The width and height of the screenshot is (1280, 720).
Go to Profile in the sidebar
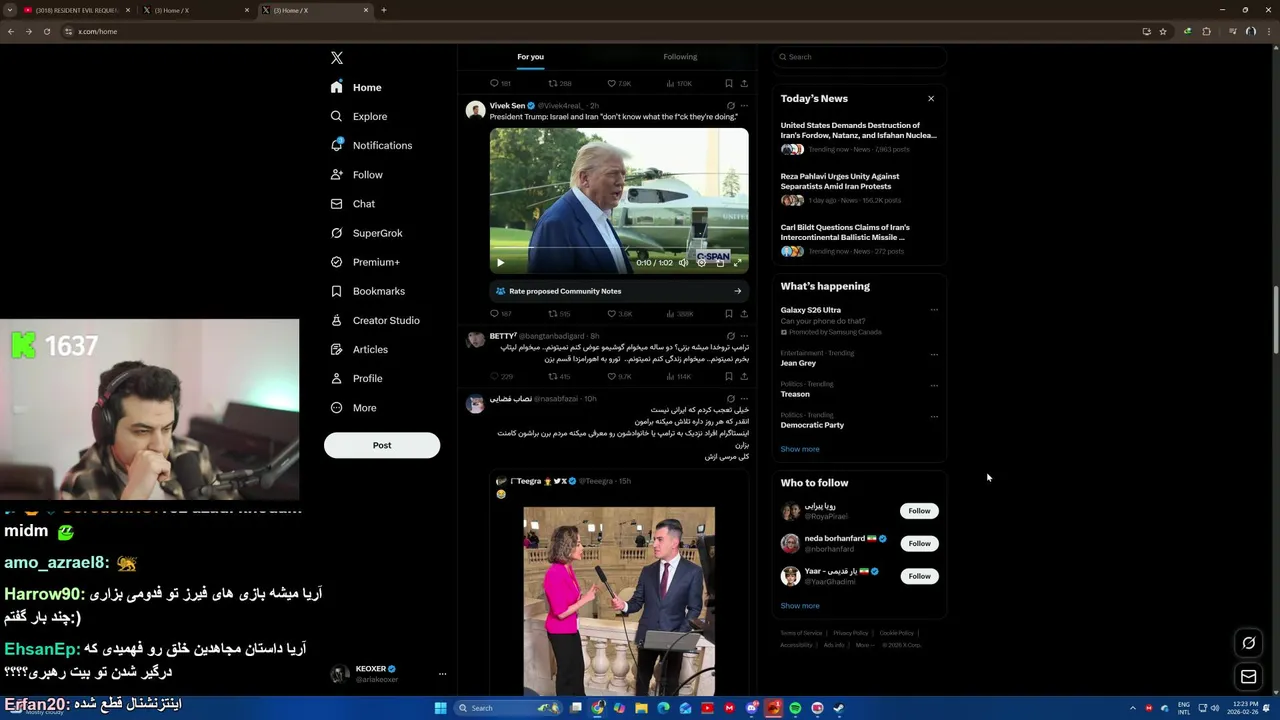coord(357,378)
